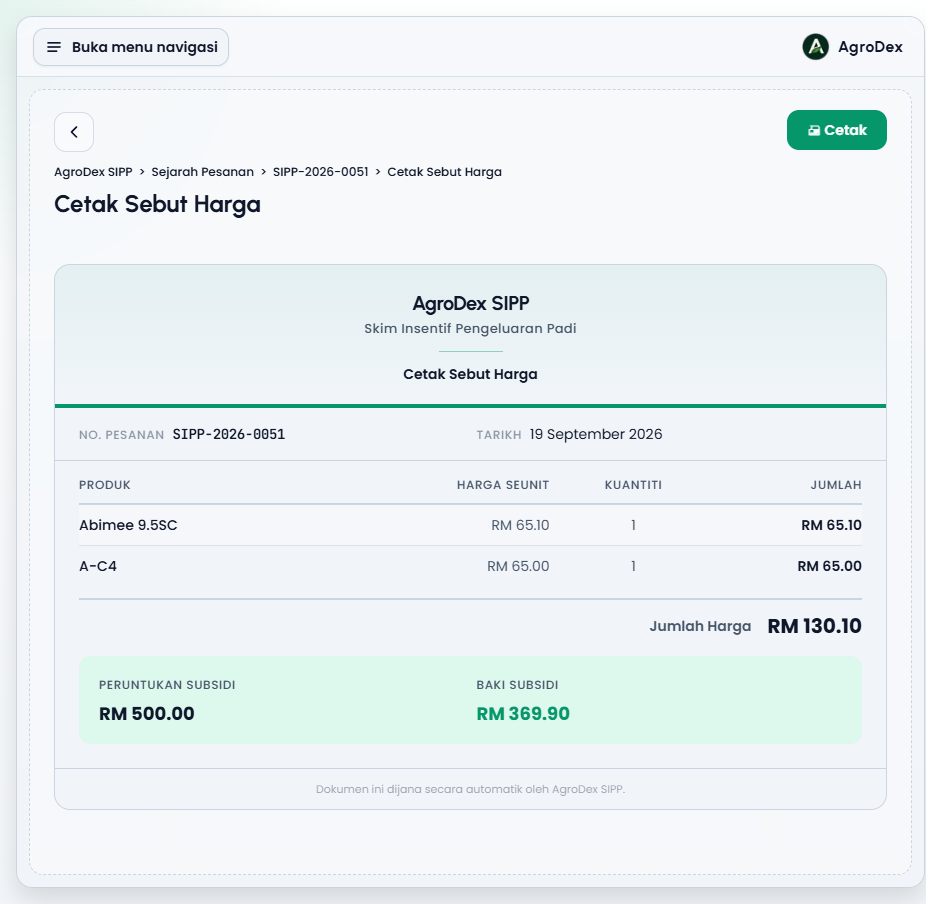
Task: Click the back chevron arrow button
Action: 74,132
